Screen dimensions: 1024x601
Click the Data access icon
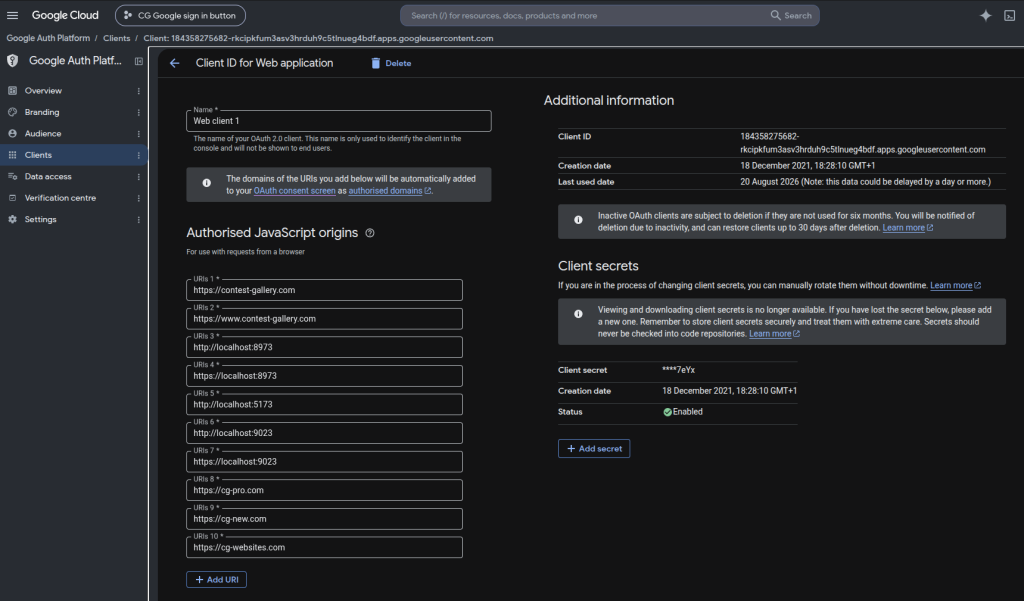pyautogui.click(x=12, y=176)
